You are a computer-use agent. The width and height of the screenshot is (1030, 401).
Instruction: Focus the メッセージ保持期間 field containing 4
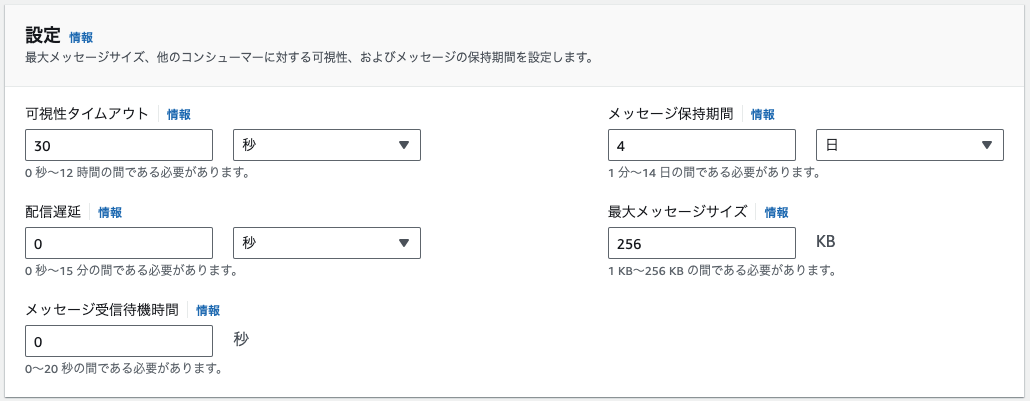coord(702,145)
